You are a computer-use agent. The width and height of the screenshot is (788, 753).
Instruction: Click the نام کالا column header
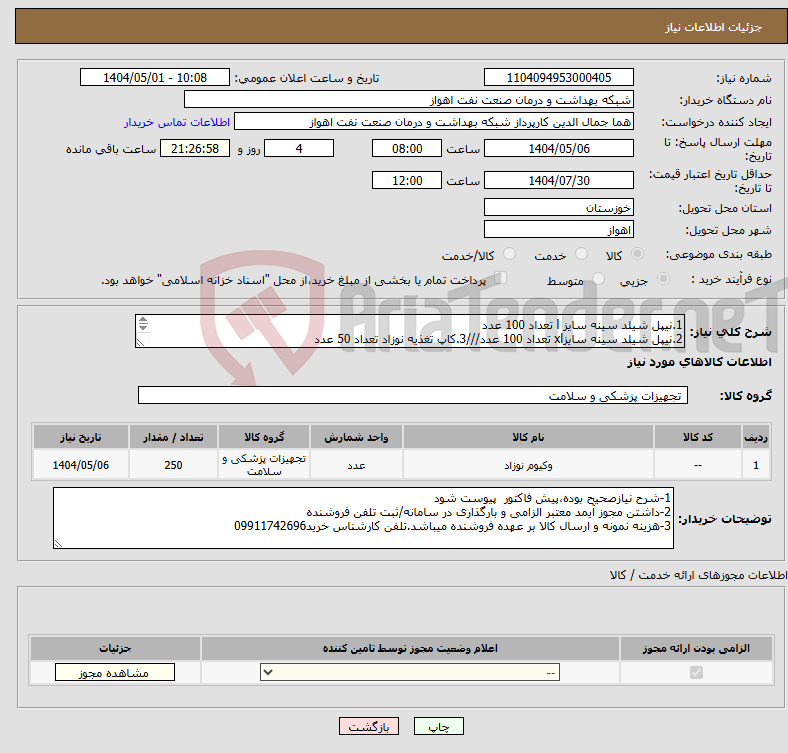coord(527,438)
